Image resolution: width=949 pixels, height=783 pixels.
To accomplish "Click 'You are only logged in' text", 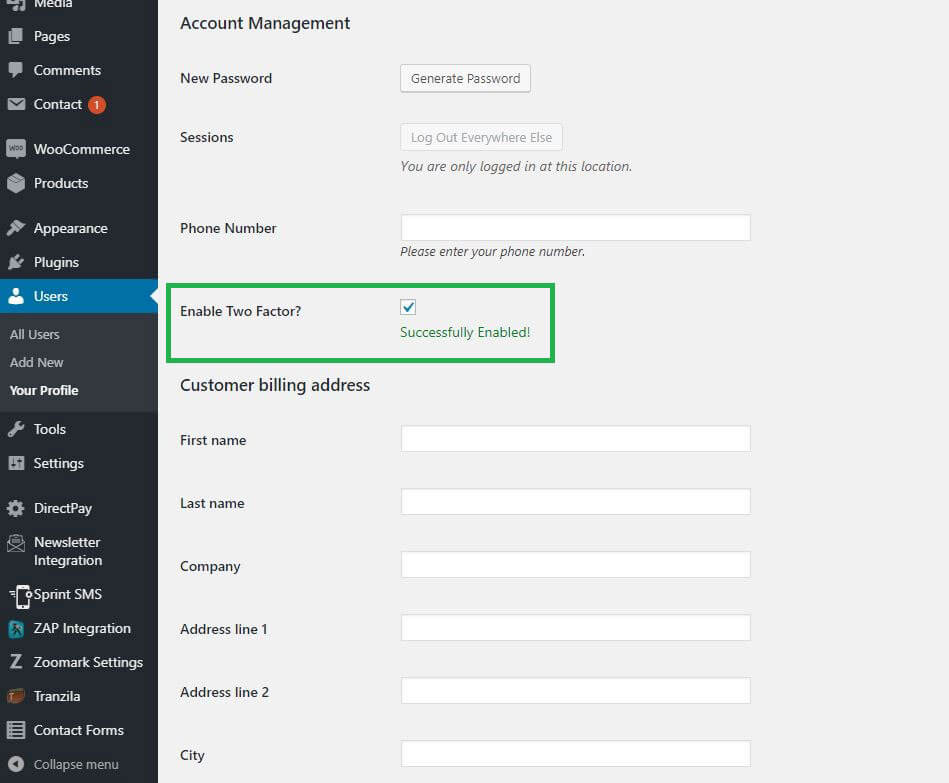I will click(x=516, y=166).
